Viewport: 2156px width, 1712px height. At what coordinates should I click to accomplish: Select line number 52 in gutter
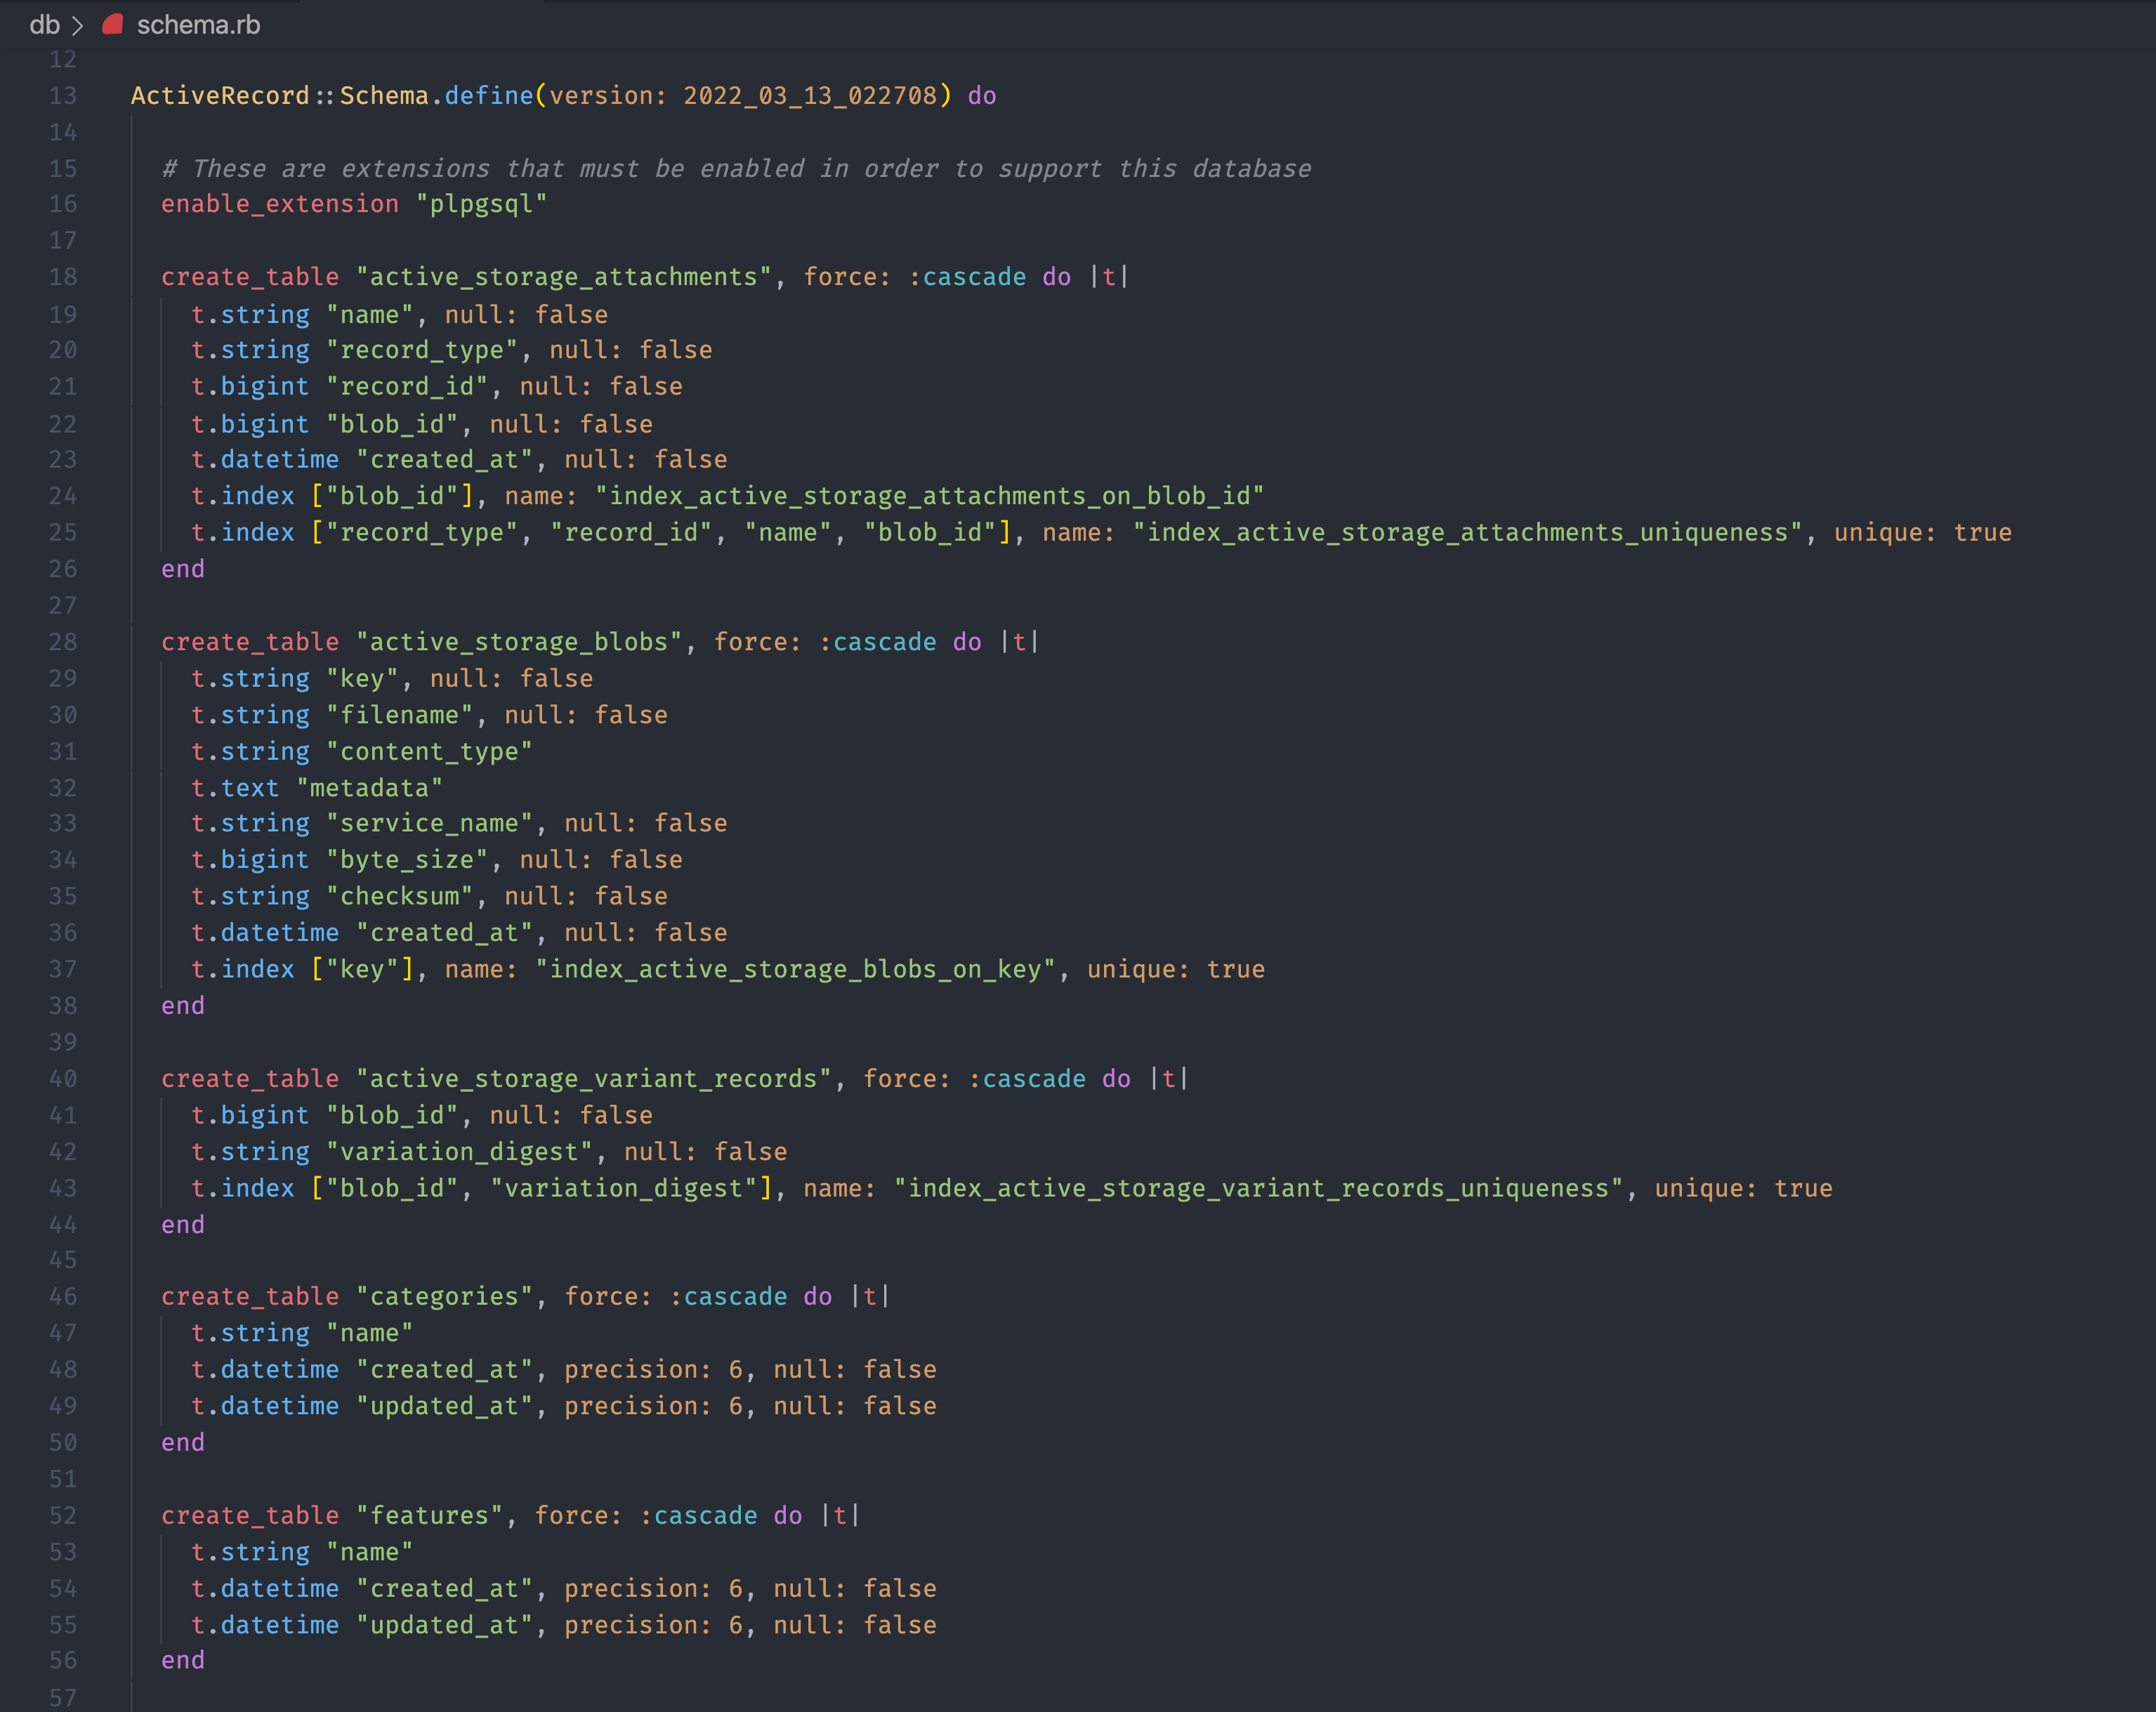pos(63,1516)
